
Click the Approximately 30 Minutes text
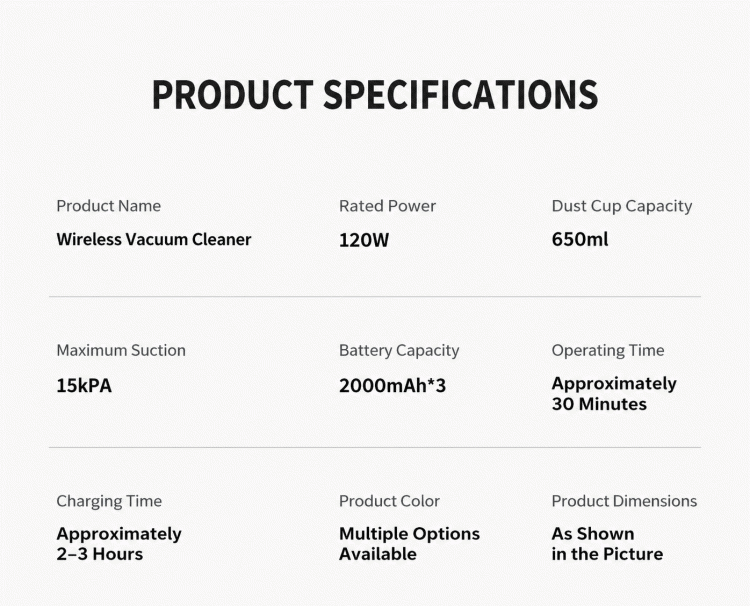tap(614, 394)
